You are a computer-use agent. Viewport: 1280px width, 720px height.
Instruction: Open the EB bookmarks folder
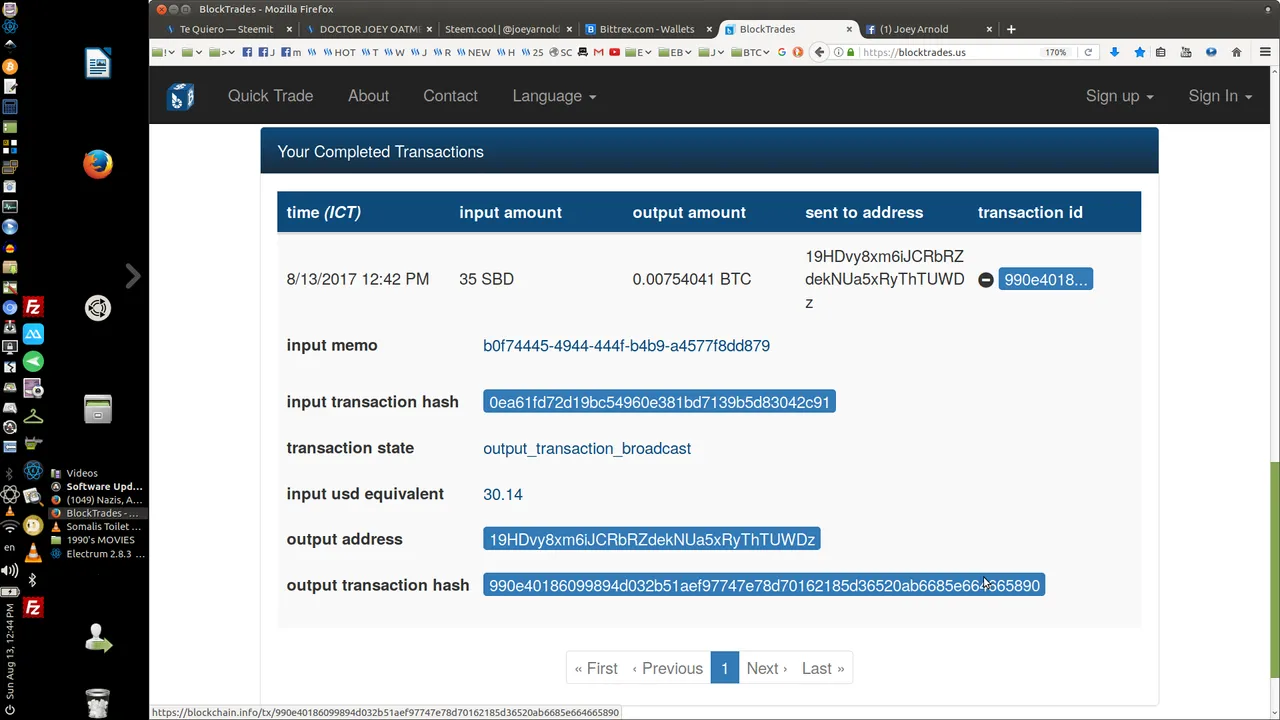coord(677,52)
